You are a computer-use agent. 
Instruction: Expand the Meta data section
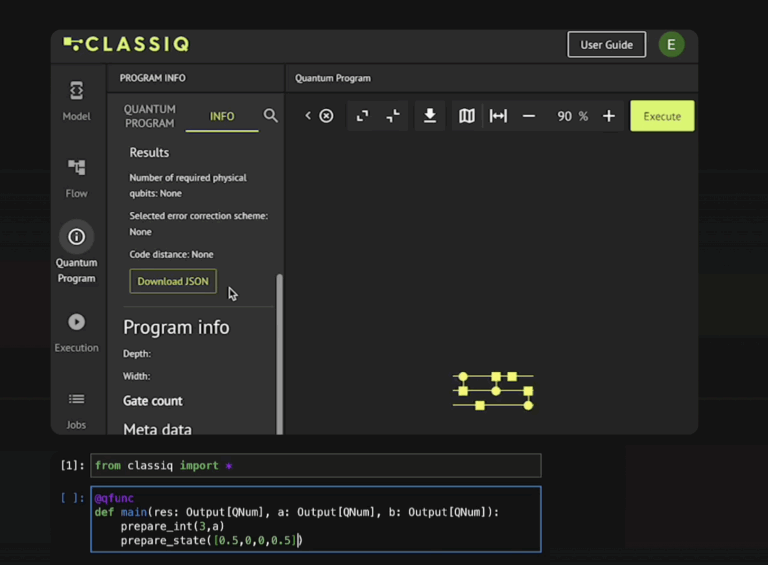click(157, 429)
